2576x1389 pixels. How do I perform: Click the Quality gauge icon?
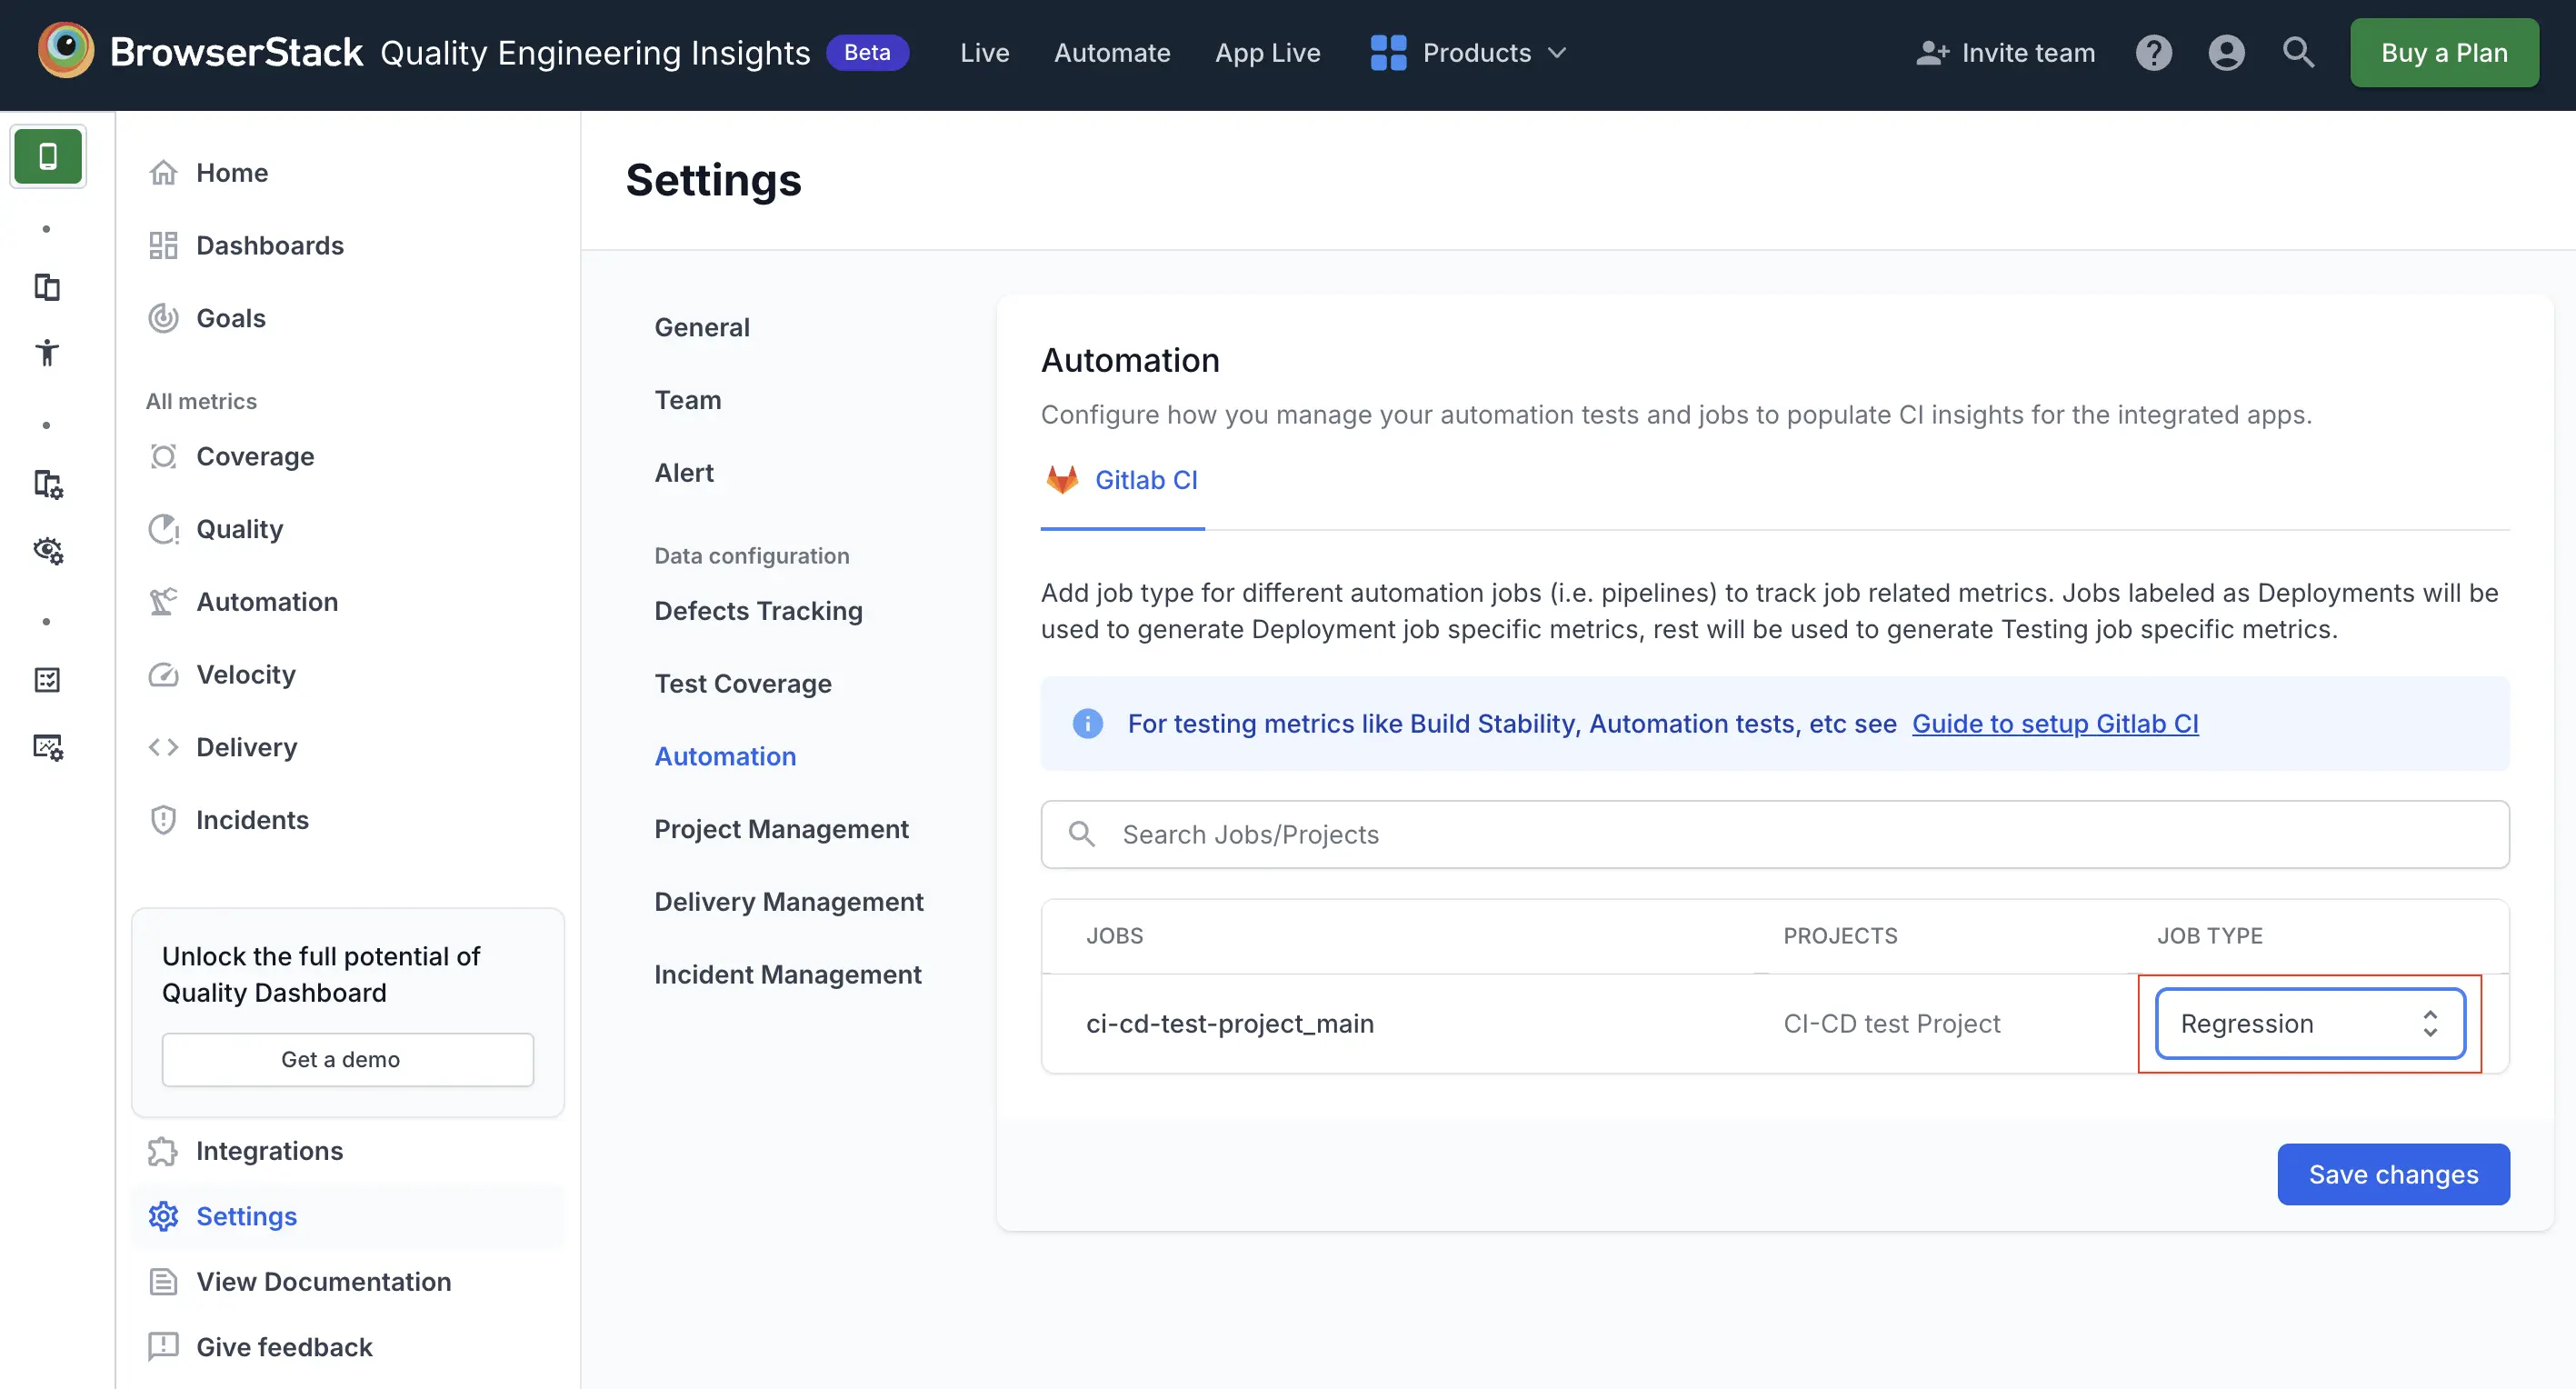point(163,529)
